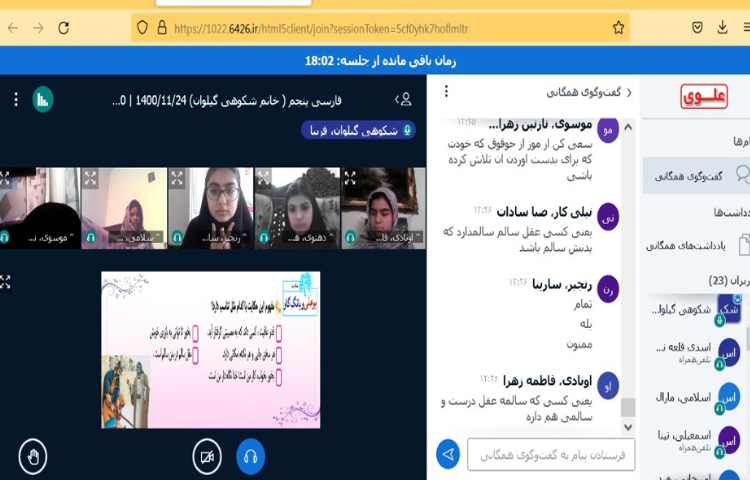
Task: Expand the دهنوی webcam to fullscreen
Action: click(264, 178)
